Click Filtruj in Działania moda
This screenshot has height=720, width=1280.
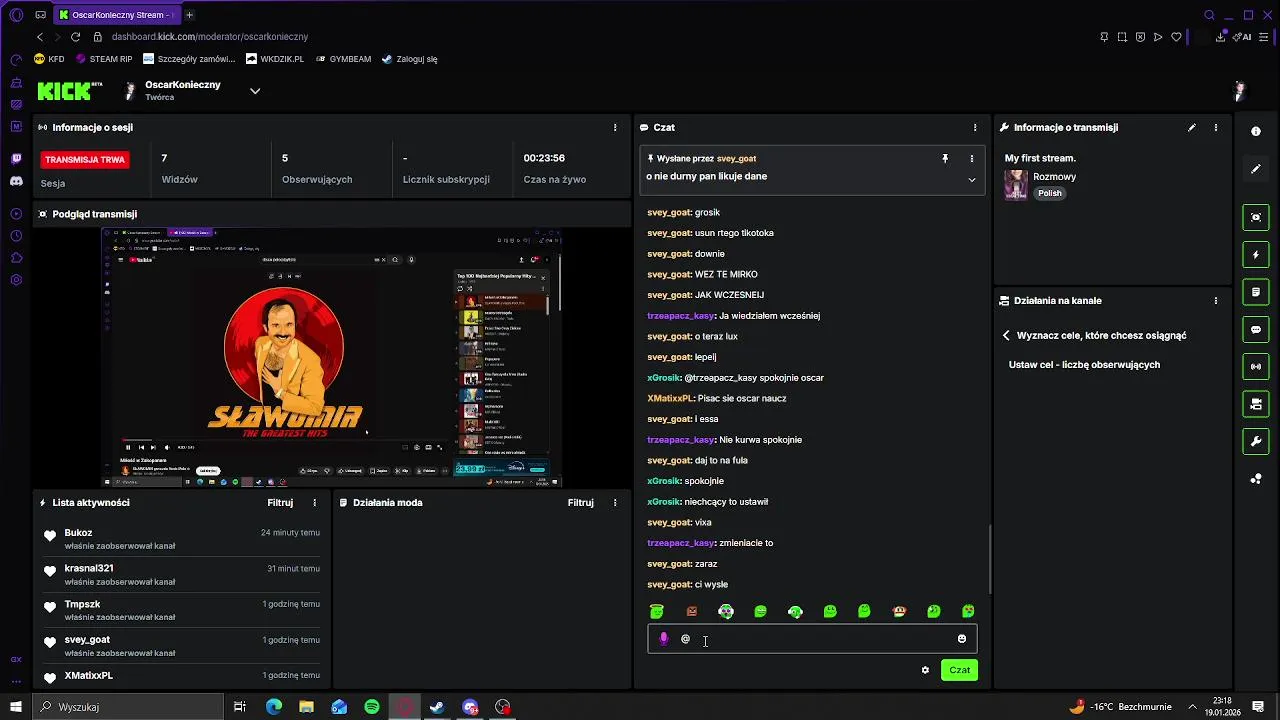pos(580,503)
